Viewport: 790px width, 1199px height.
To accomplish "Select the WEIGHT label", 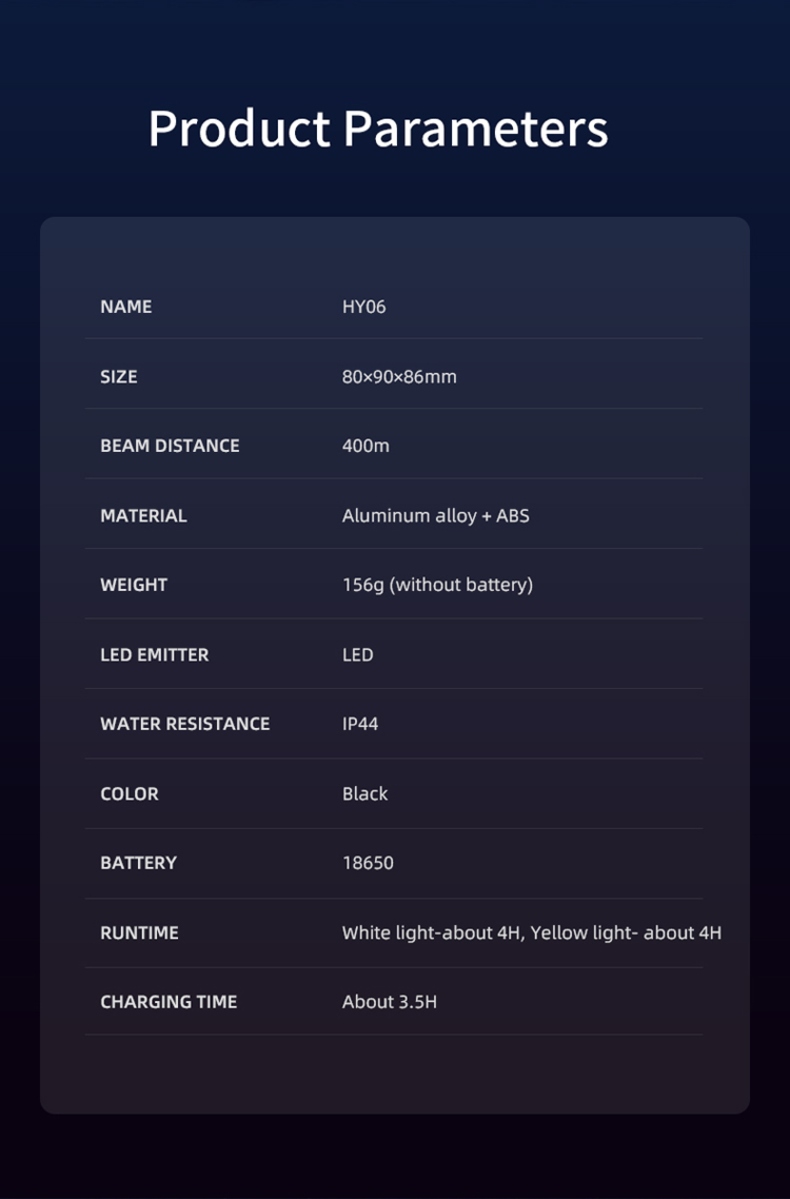I will click(134, 585).
